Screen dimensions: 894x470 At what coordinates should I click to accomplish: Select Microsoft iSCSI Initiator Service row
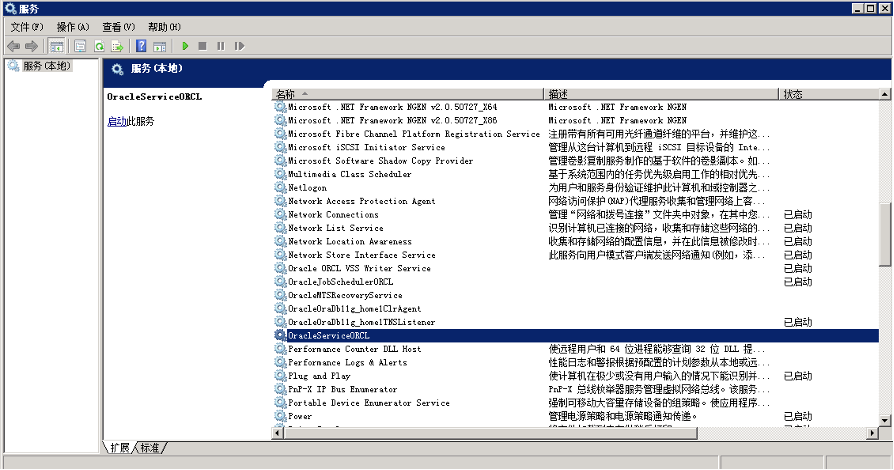576,148
